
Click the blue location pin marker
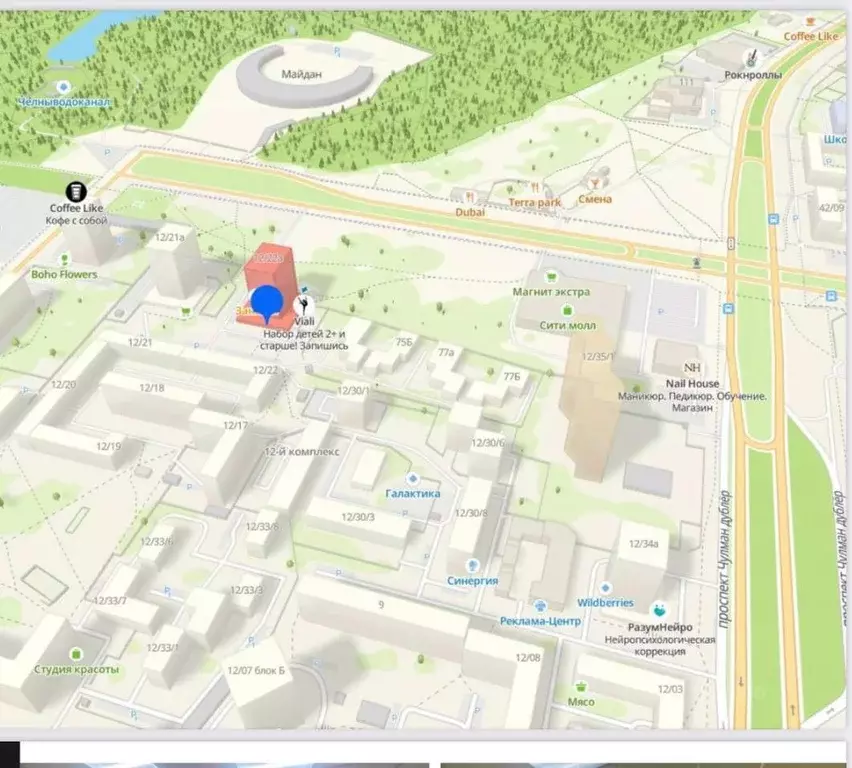(267, 303)
